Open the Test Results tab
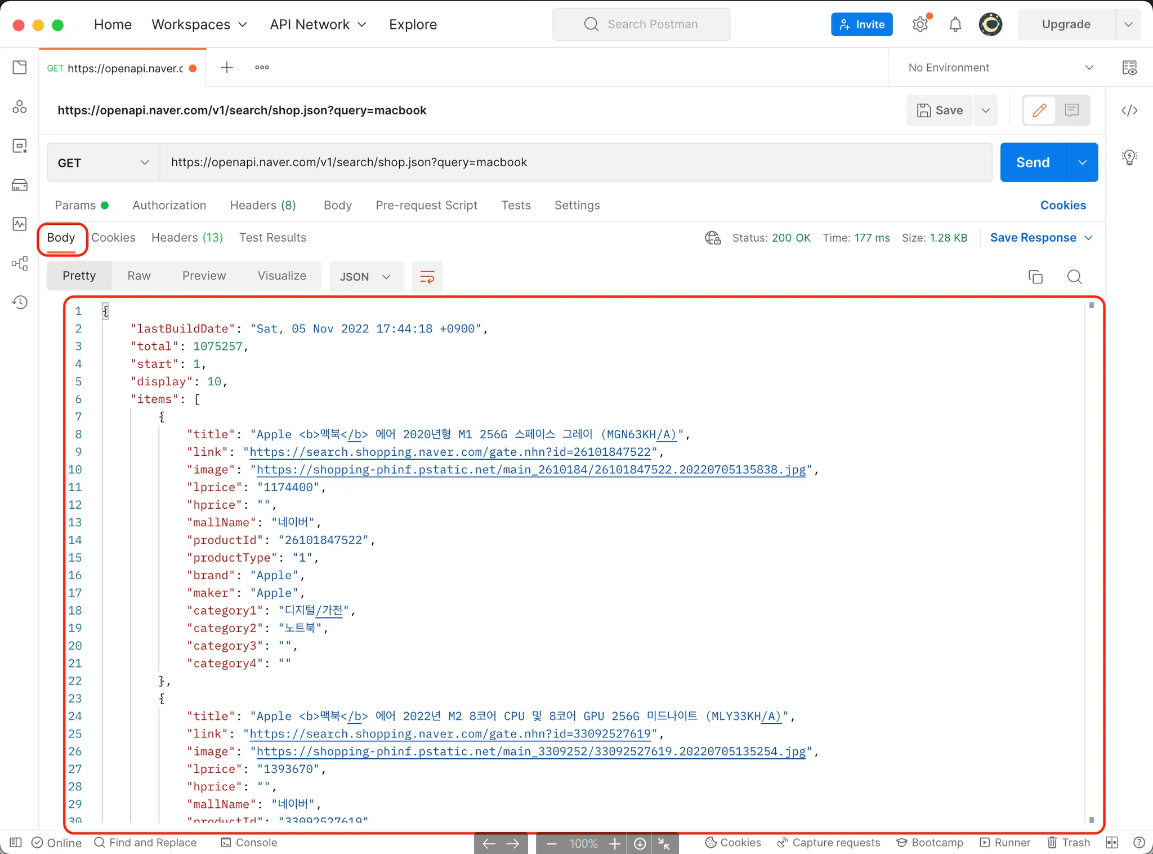Viewport: 1153px width, 854px height. point(273,238)
